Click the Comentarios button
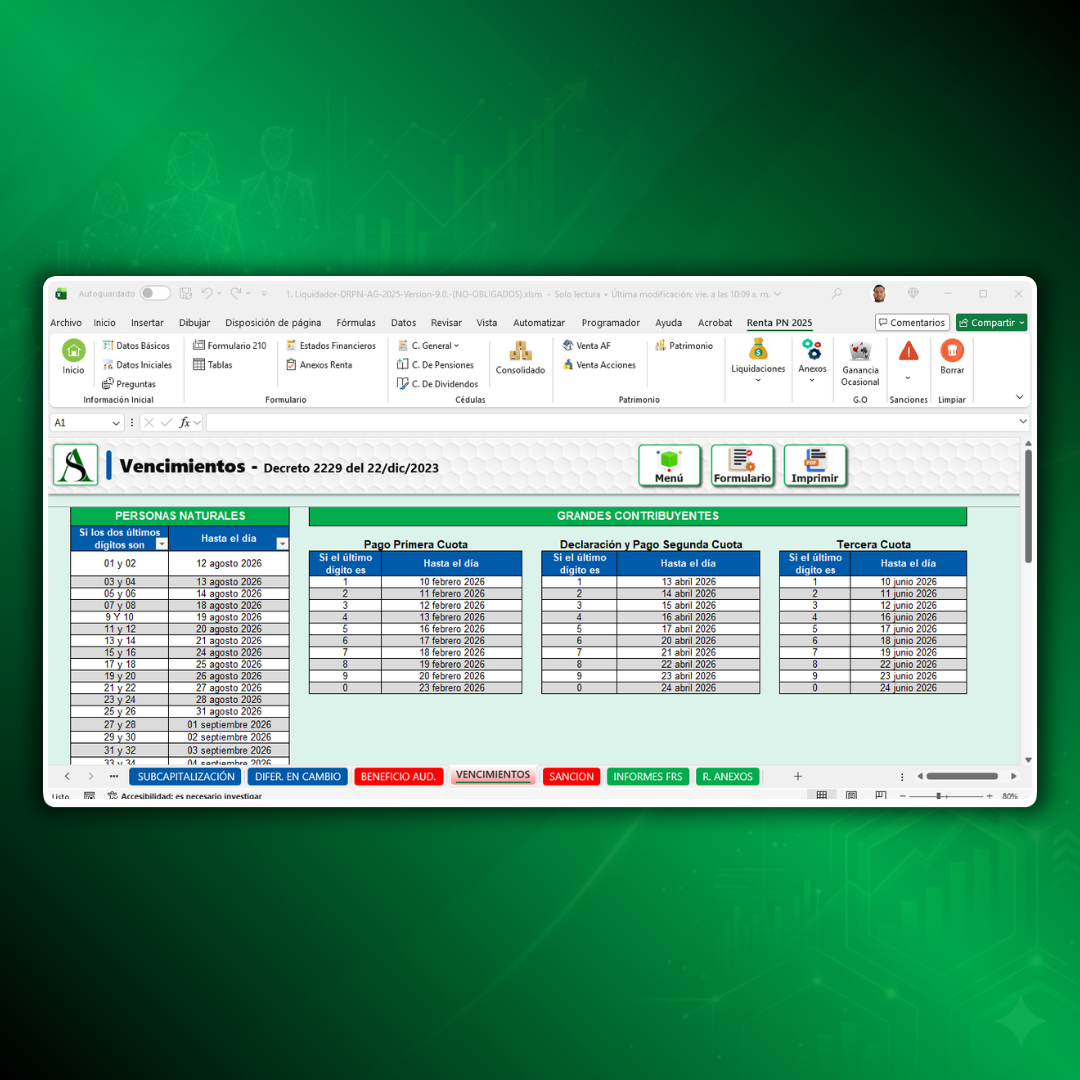This screenshot has width=1080, height=1080. pos(912,323)
